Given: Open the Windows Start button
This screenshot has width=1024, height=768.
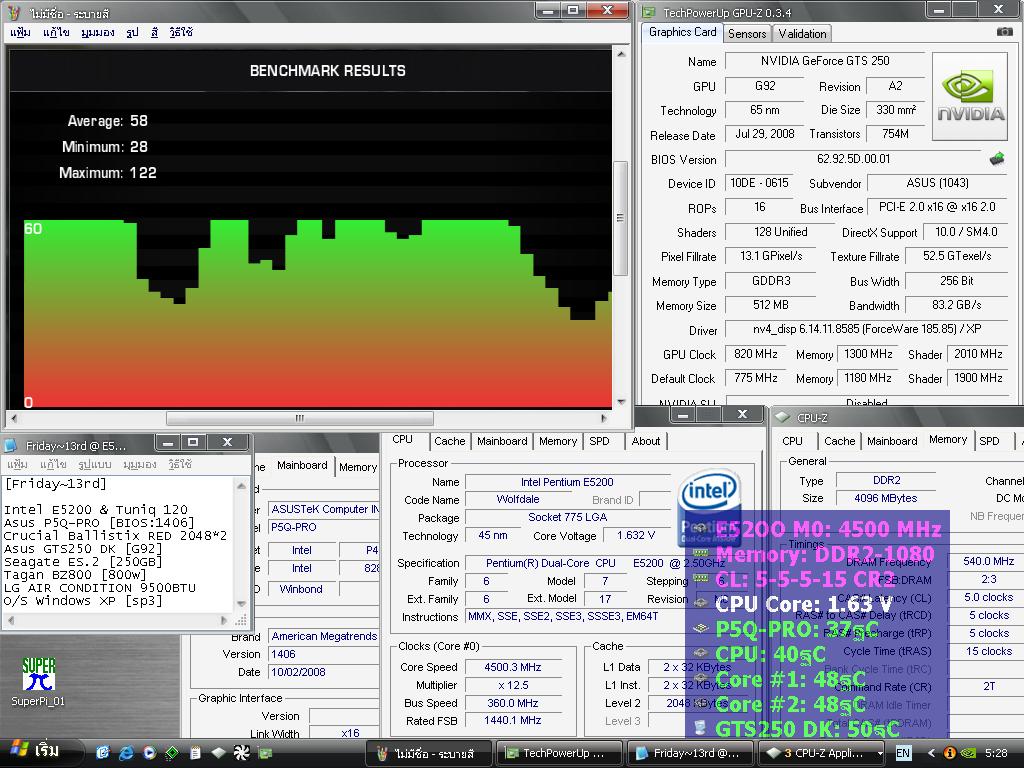Looking at the screenshot, I should [x=35, y=751].
